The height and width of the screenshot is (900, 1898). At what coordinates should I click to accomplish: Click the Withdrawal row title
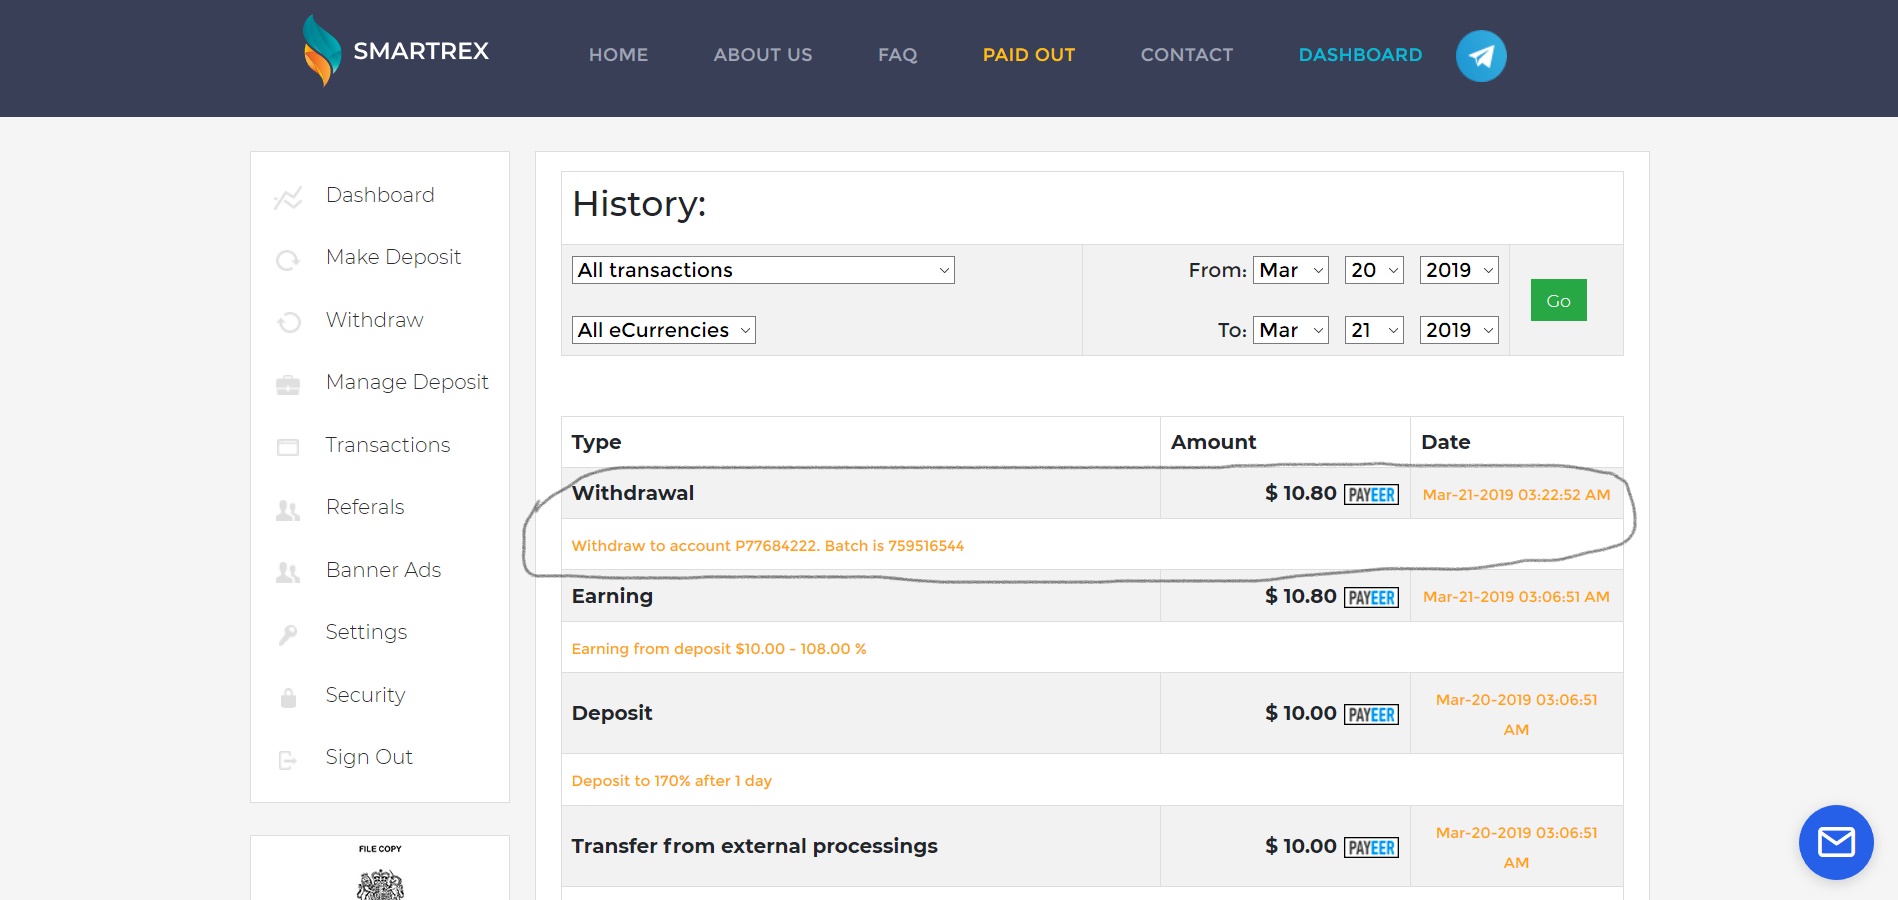pyautogui.click(x=633, y=493)
